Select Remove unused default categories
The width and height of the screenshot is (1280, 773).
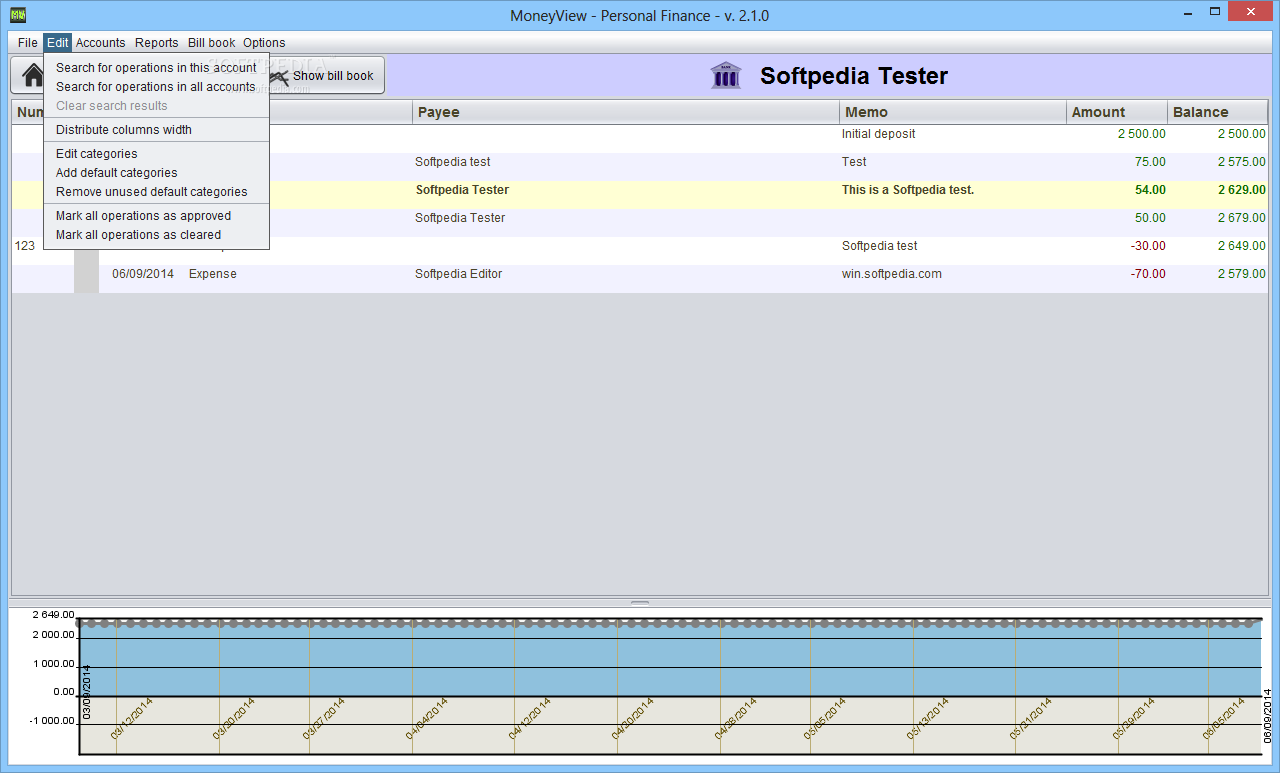pos(156,192)
